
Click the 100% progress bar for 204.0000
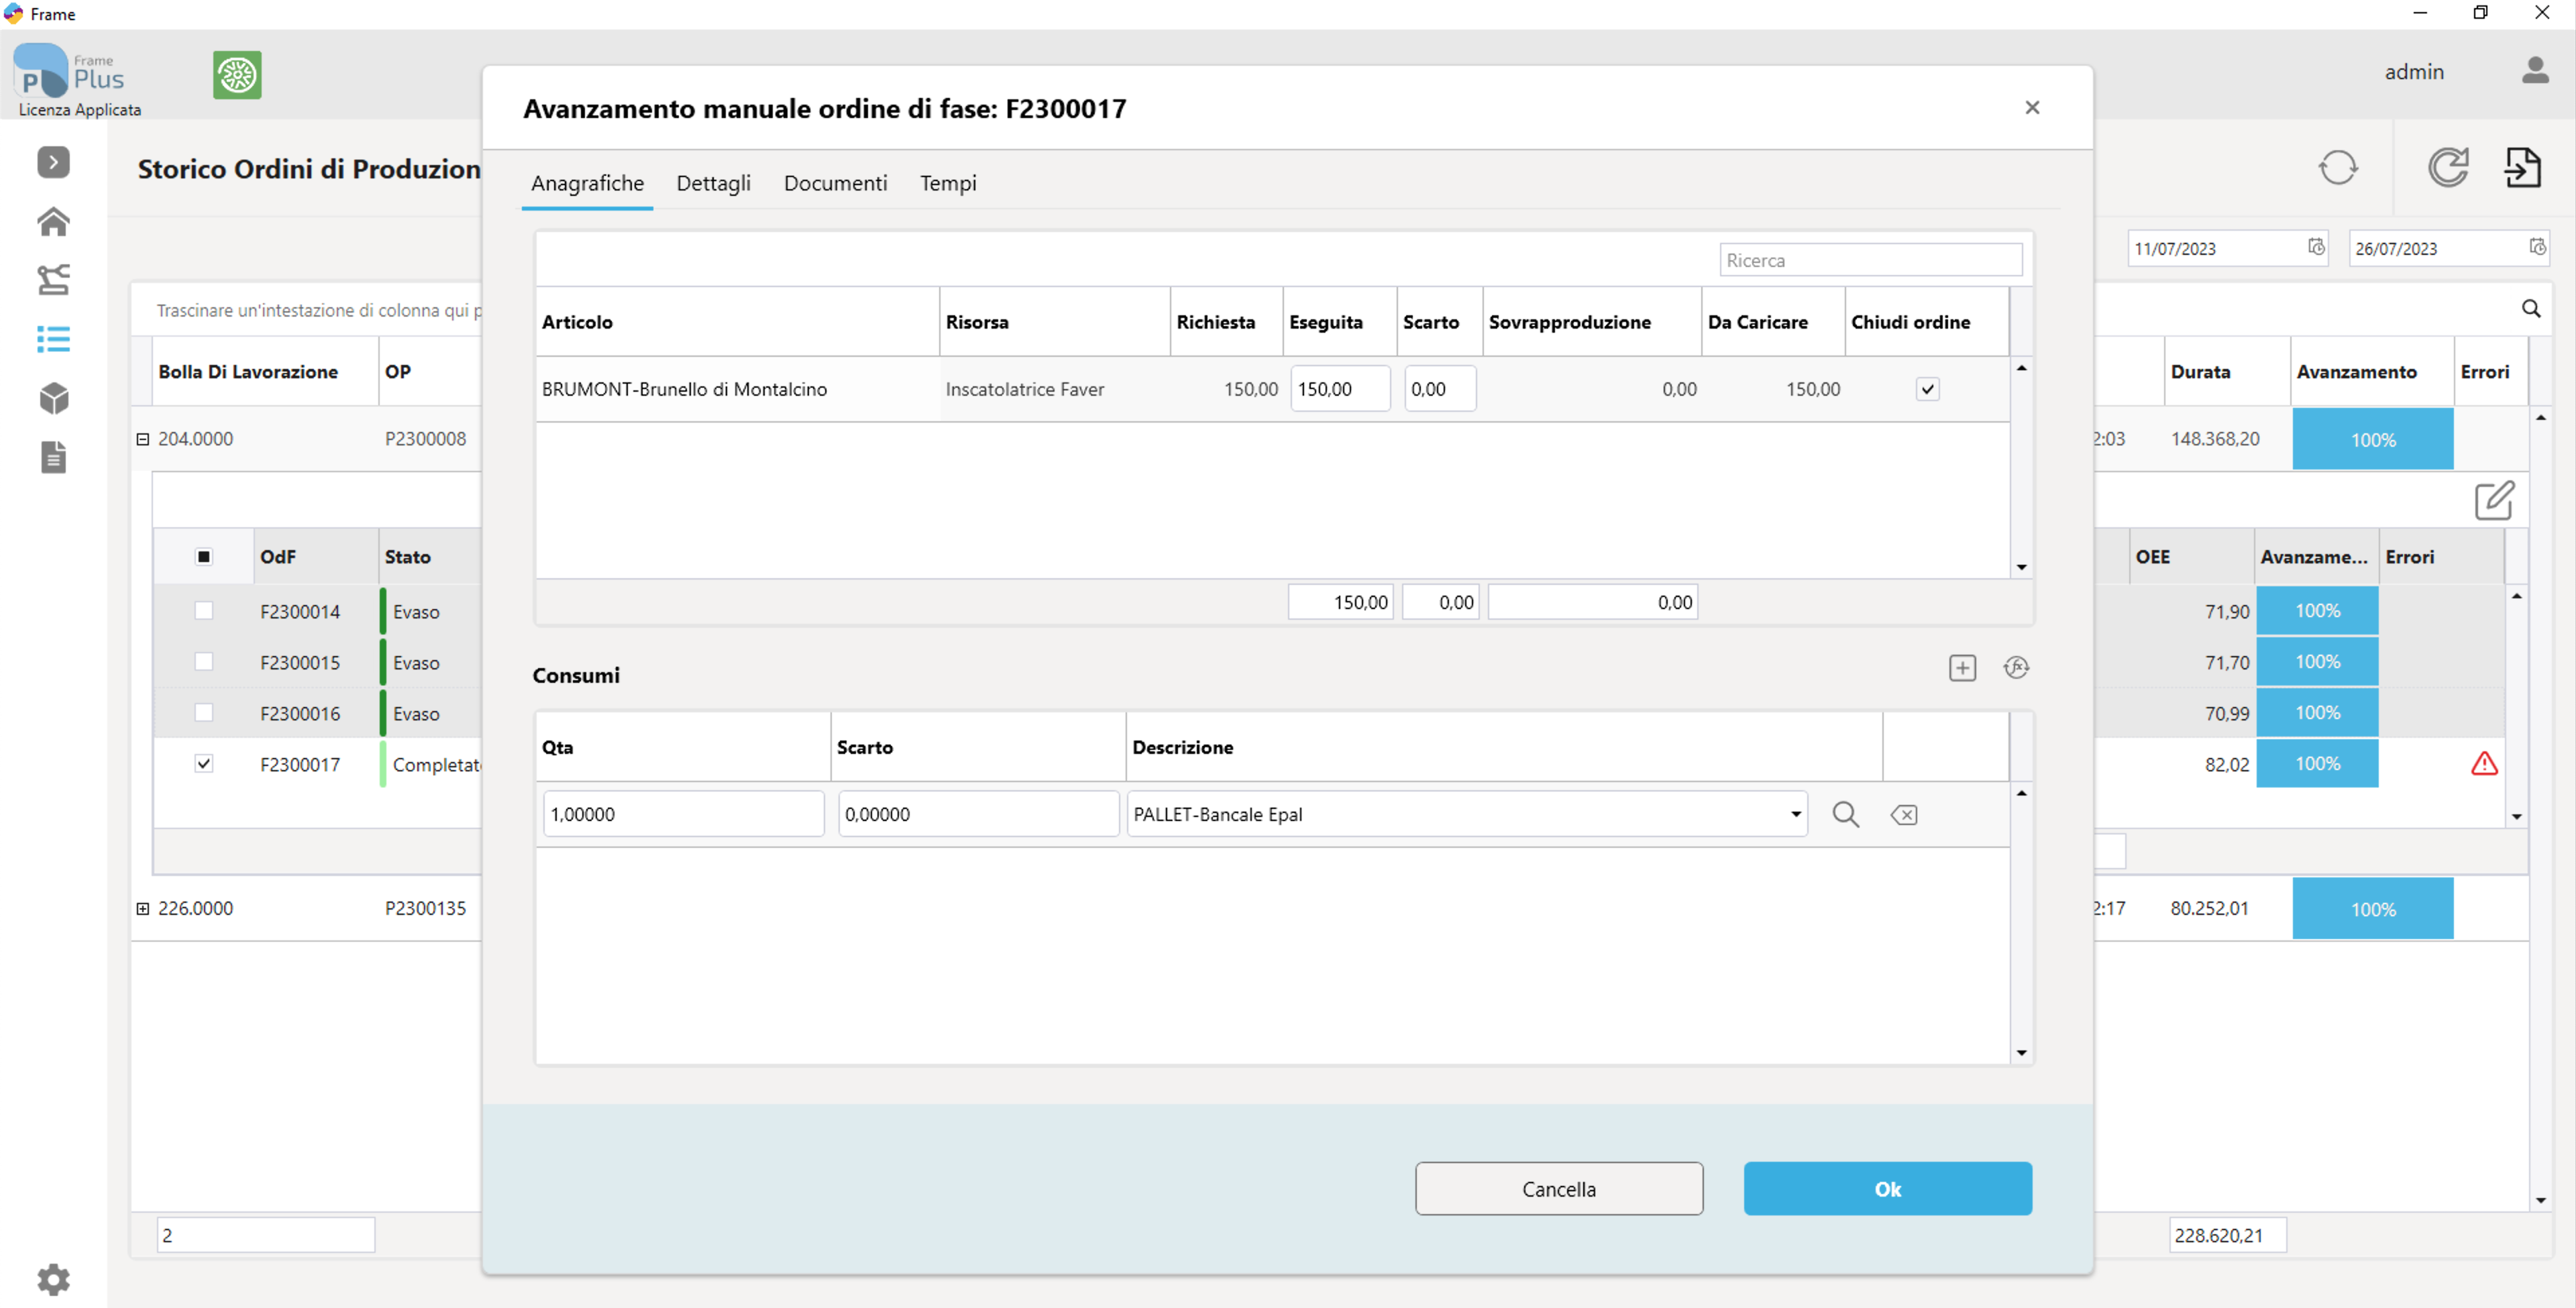point(2372,439)
